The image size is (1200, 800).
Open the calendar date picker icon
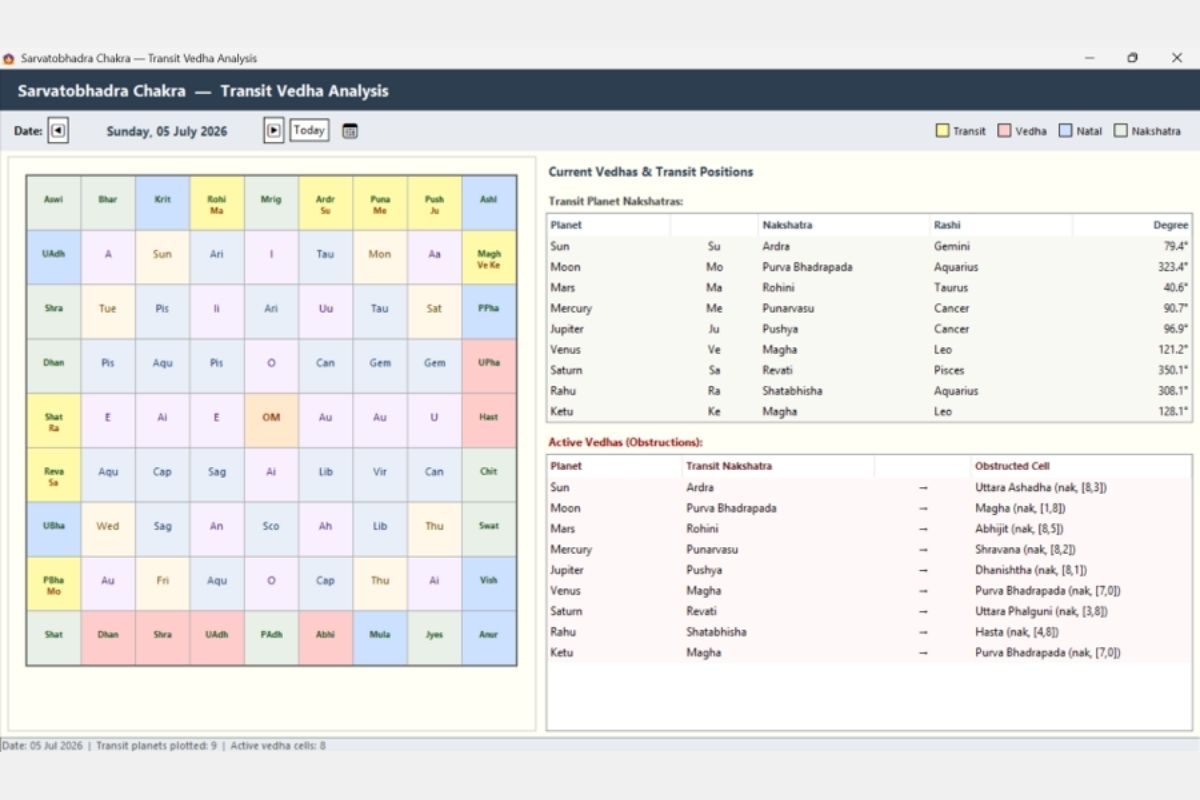pos(350,131)
